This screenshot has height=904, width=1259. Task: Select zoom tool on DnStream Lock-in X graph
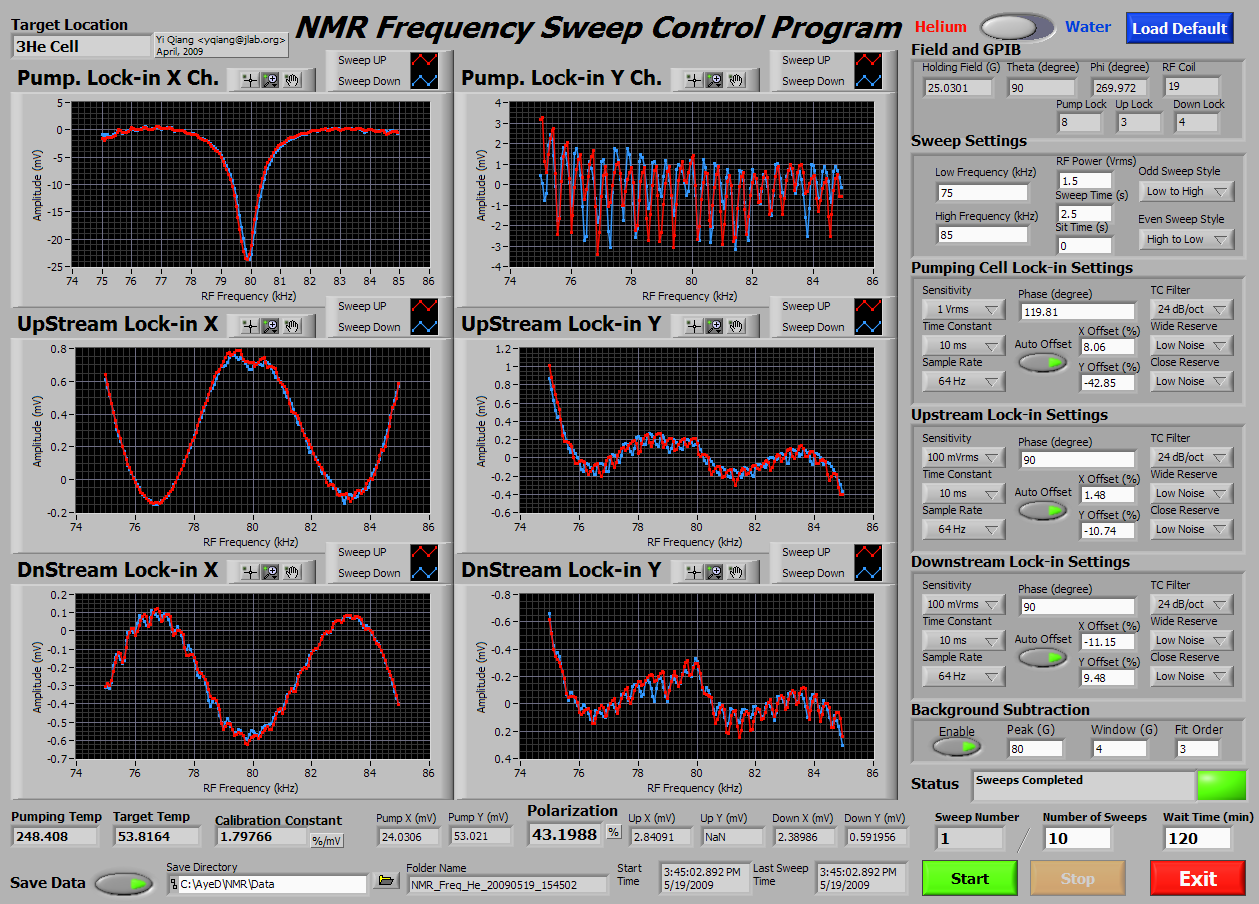pos(270,572)
